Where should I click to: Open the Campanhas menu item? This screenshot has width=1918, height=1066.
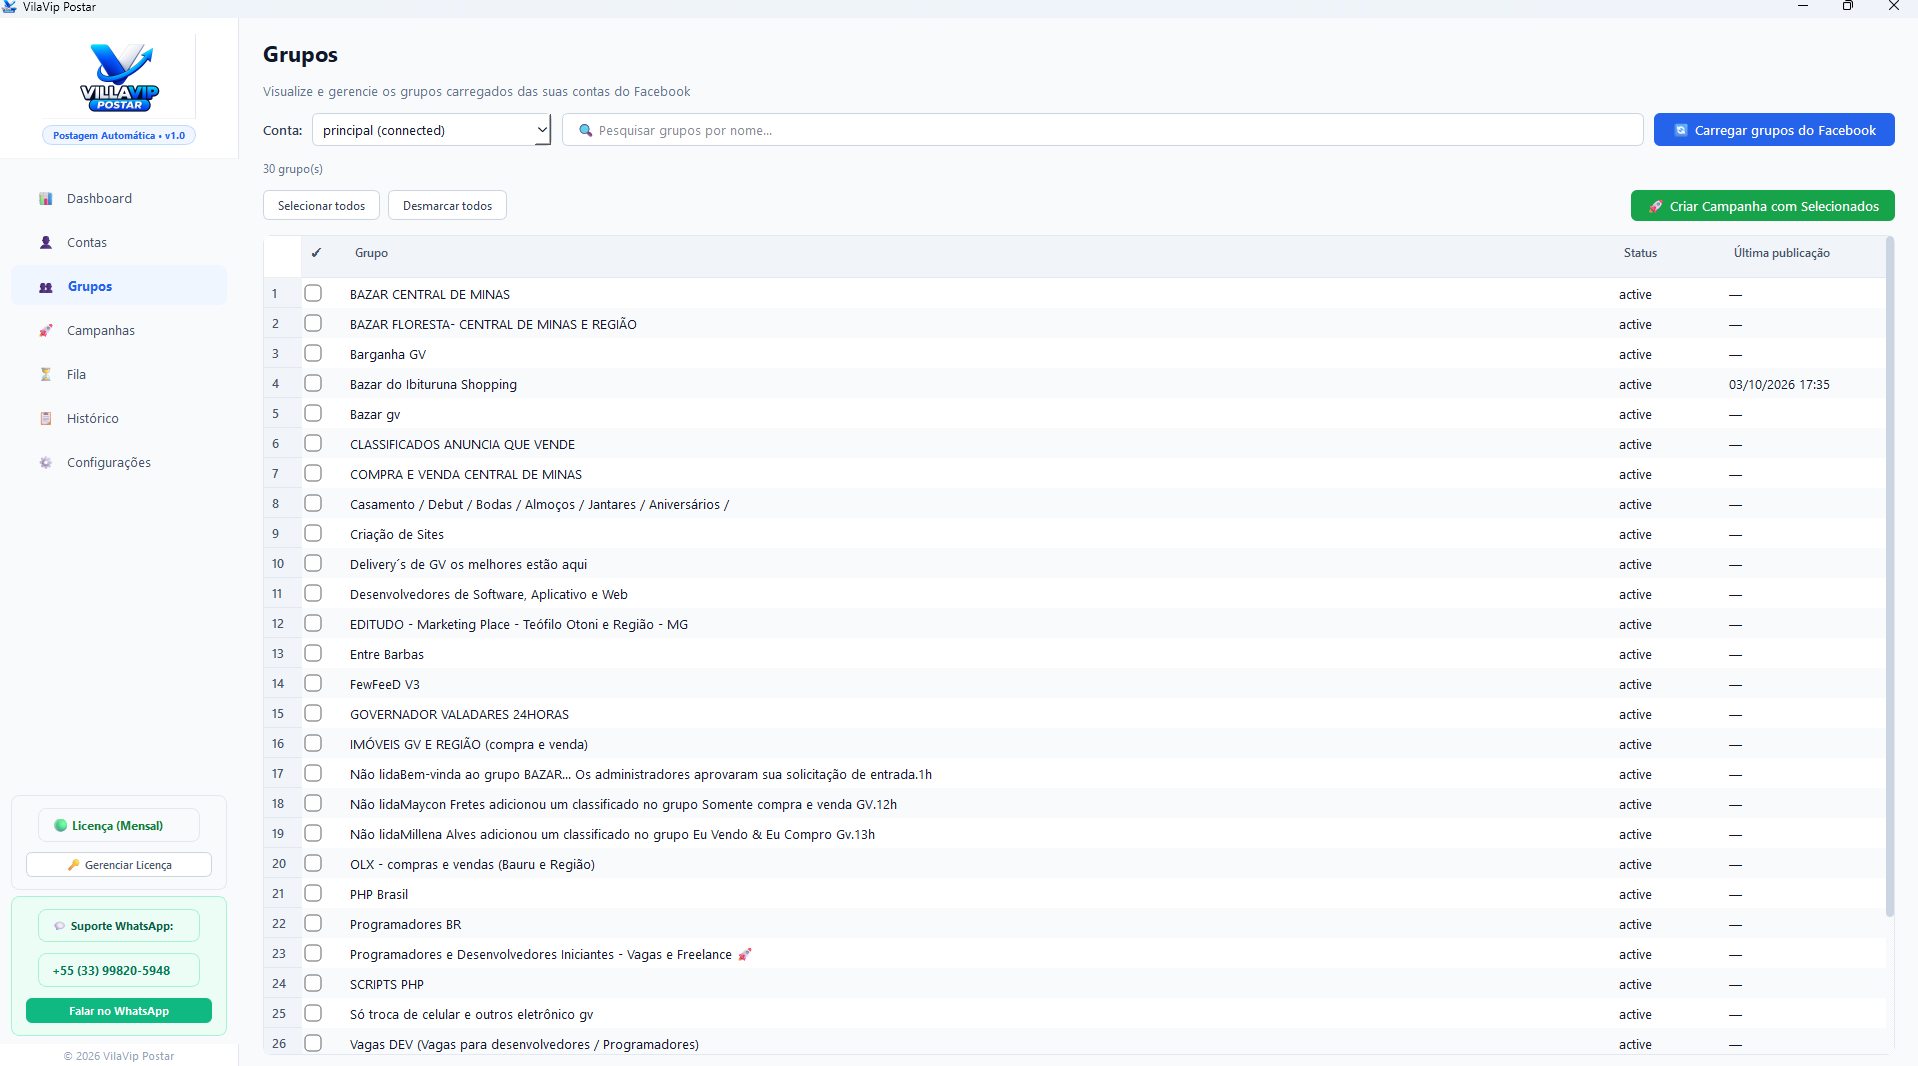[119, 331]
